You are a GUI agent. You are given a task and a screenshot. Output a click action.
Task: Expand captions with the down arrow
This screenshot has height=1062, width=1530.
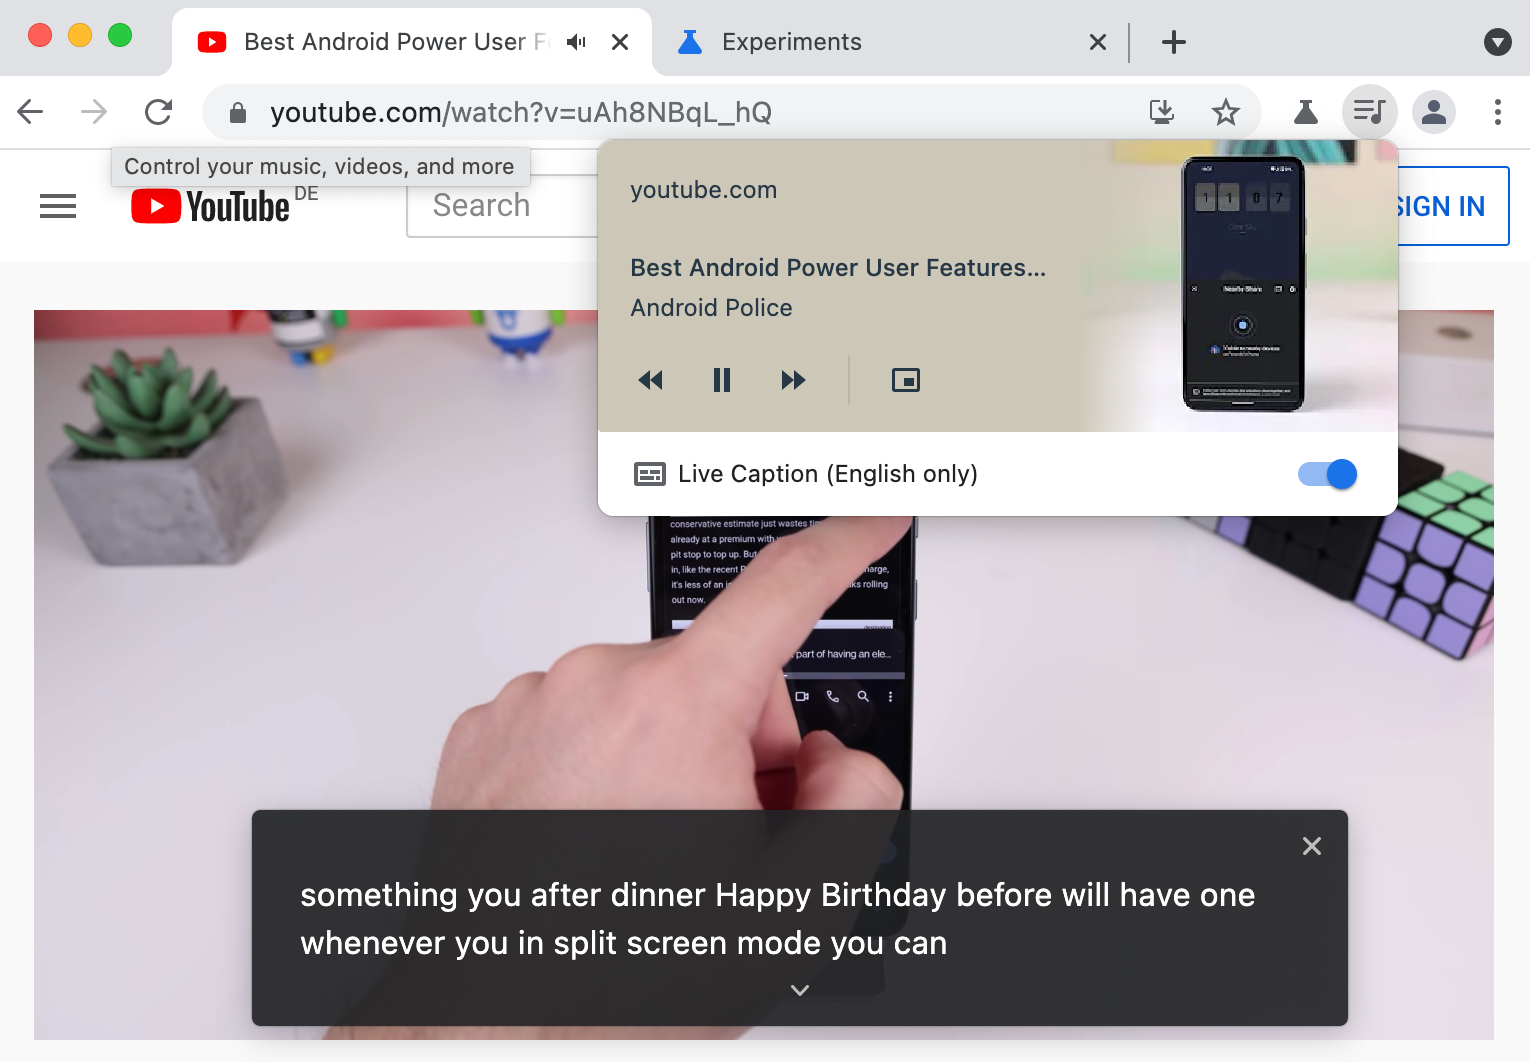click(799, 989)
